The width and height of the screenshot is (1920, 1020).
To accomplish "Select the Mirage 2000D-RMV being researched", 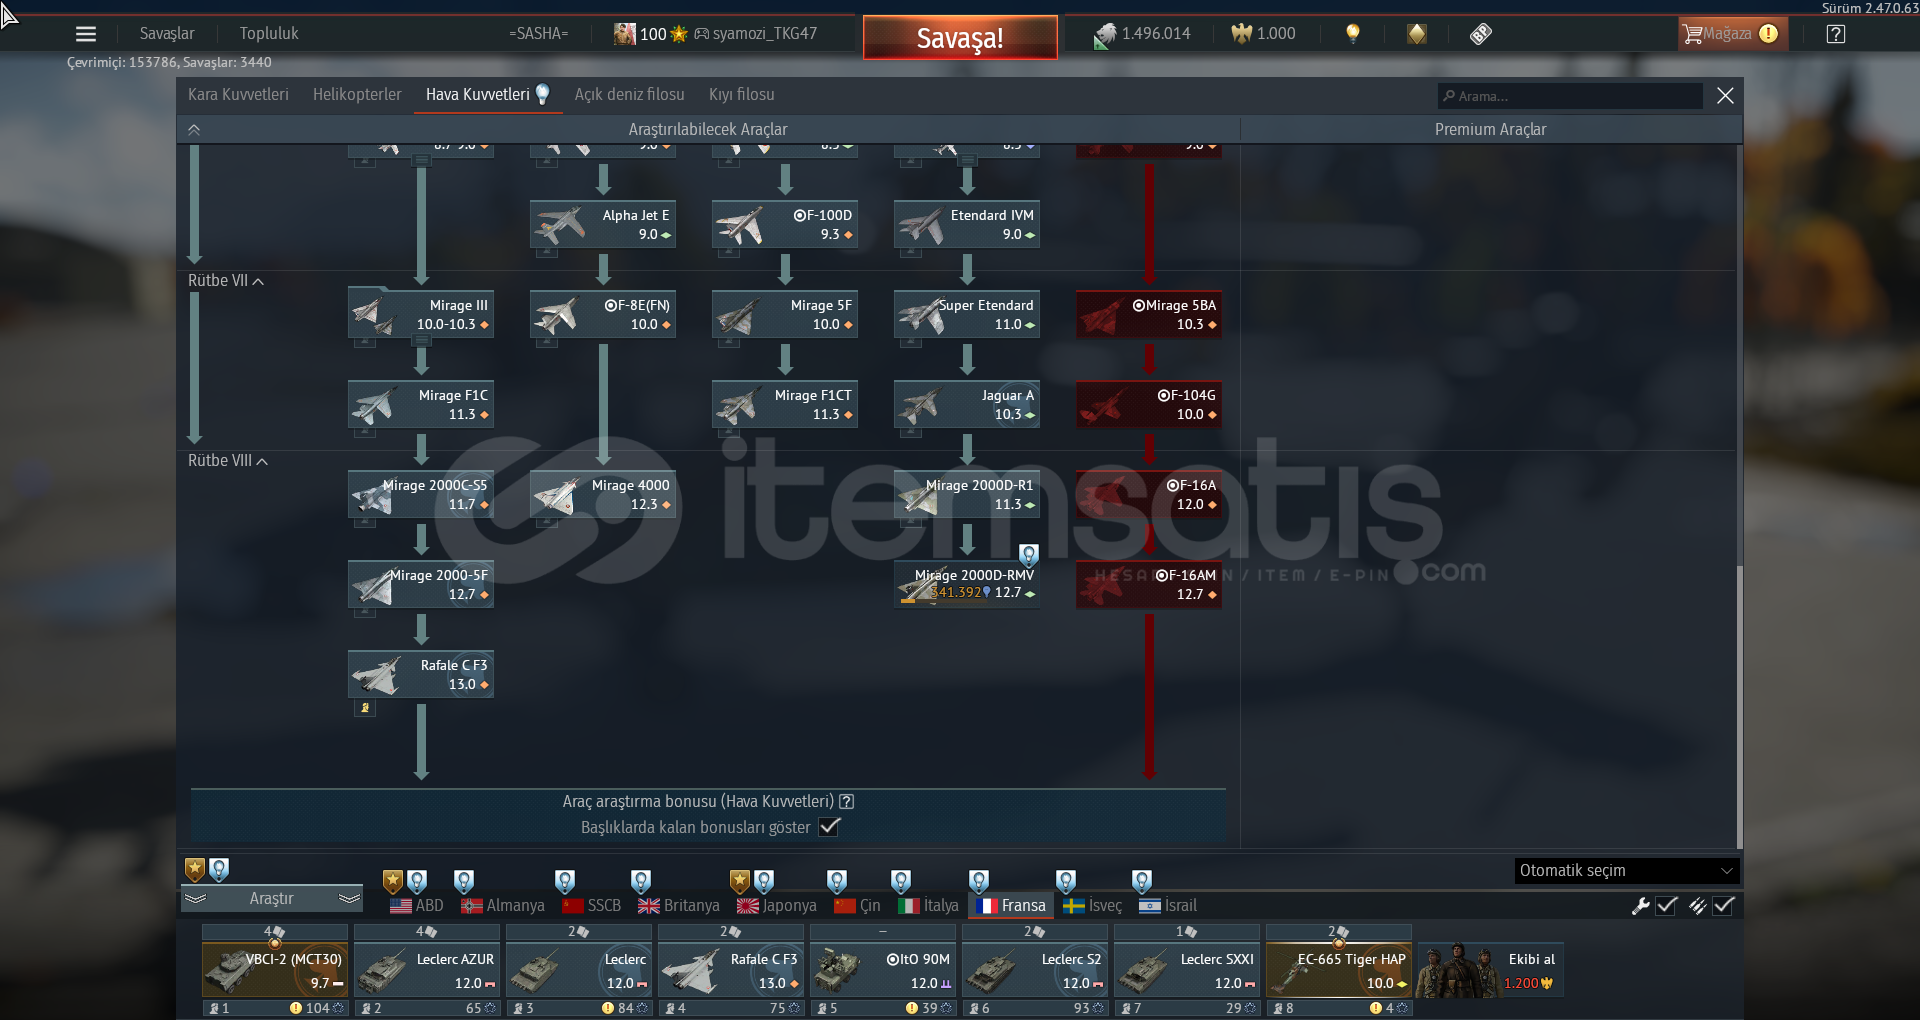I will (x=967, y=585).
